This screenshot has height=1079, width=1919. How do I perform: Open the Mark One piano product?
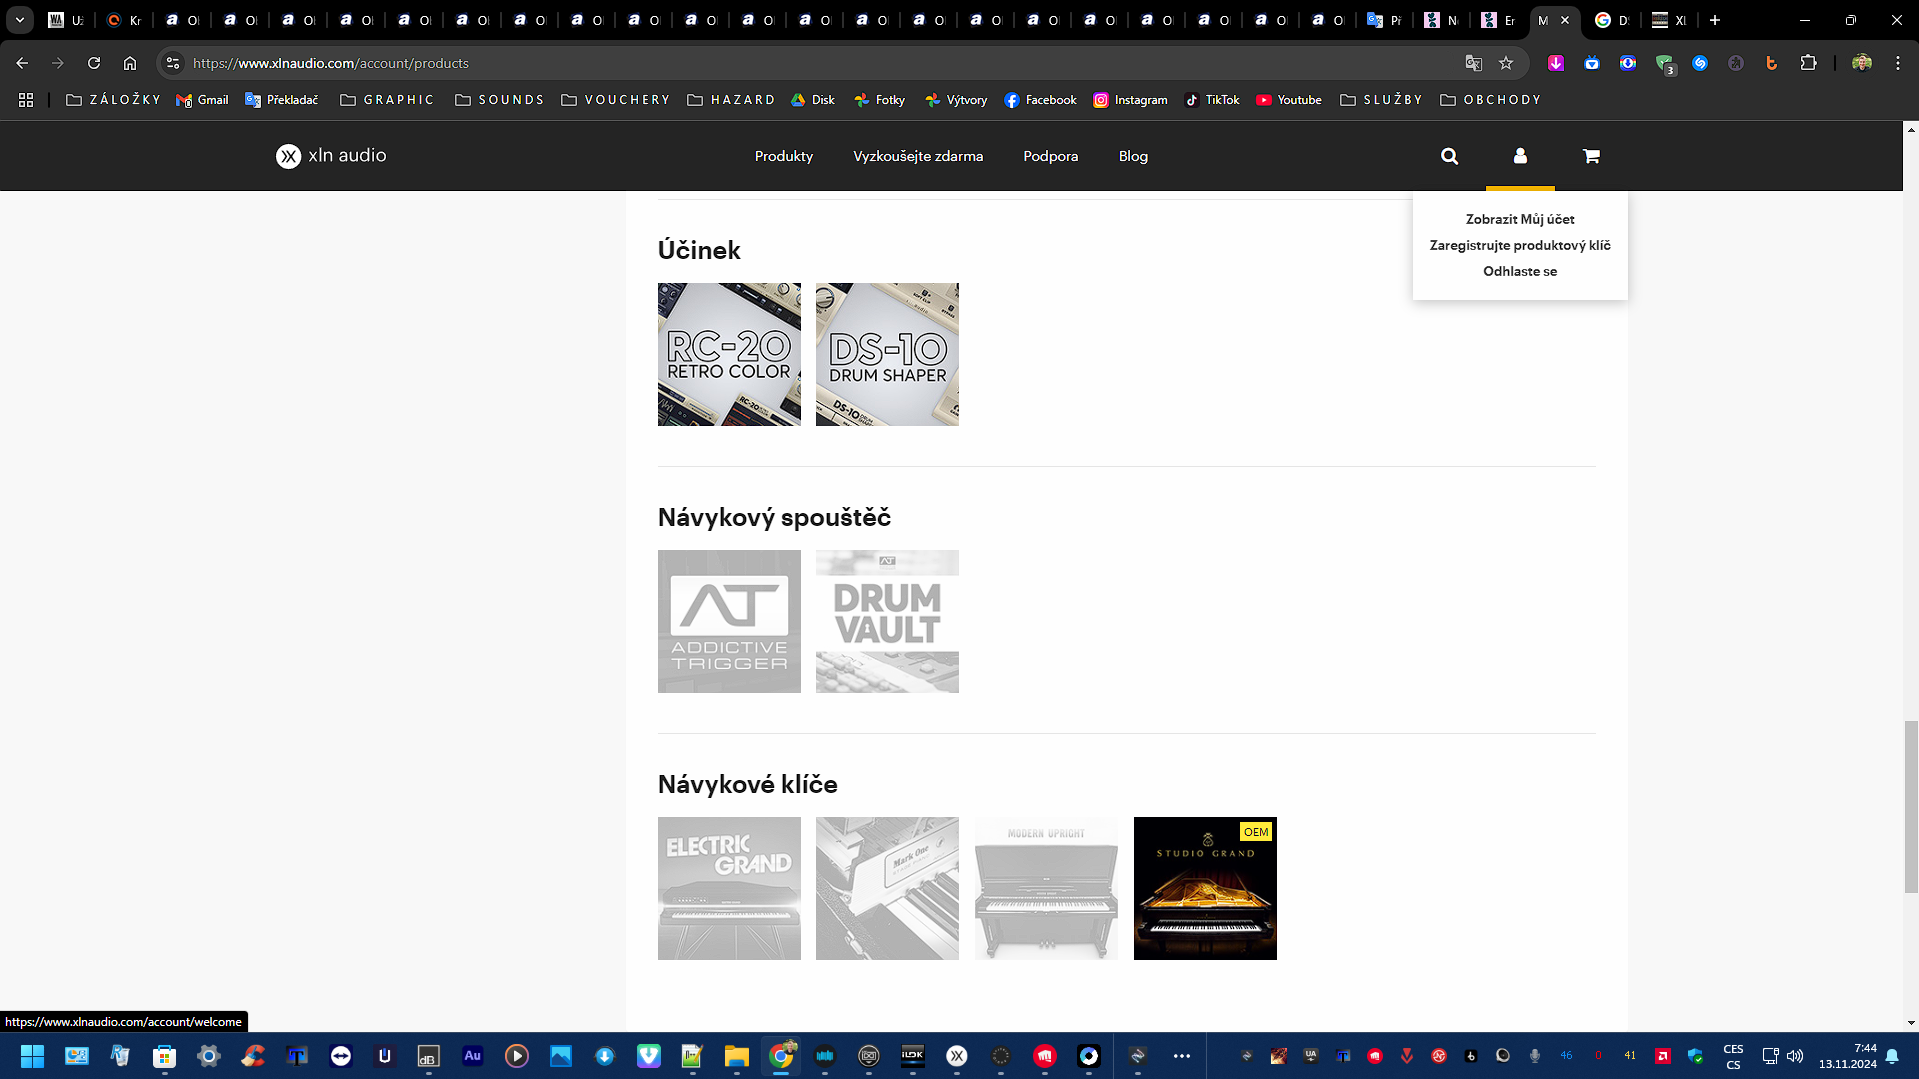click(887, 888)
